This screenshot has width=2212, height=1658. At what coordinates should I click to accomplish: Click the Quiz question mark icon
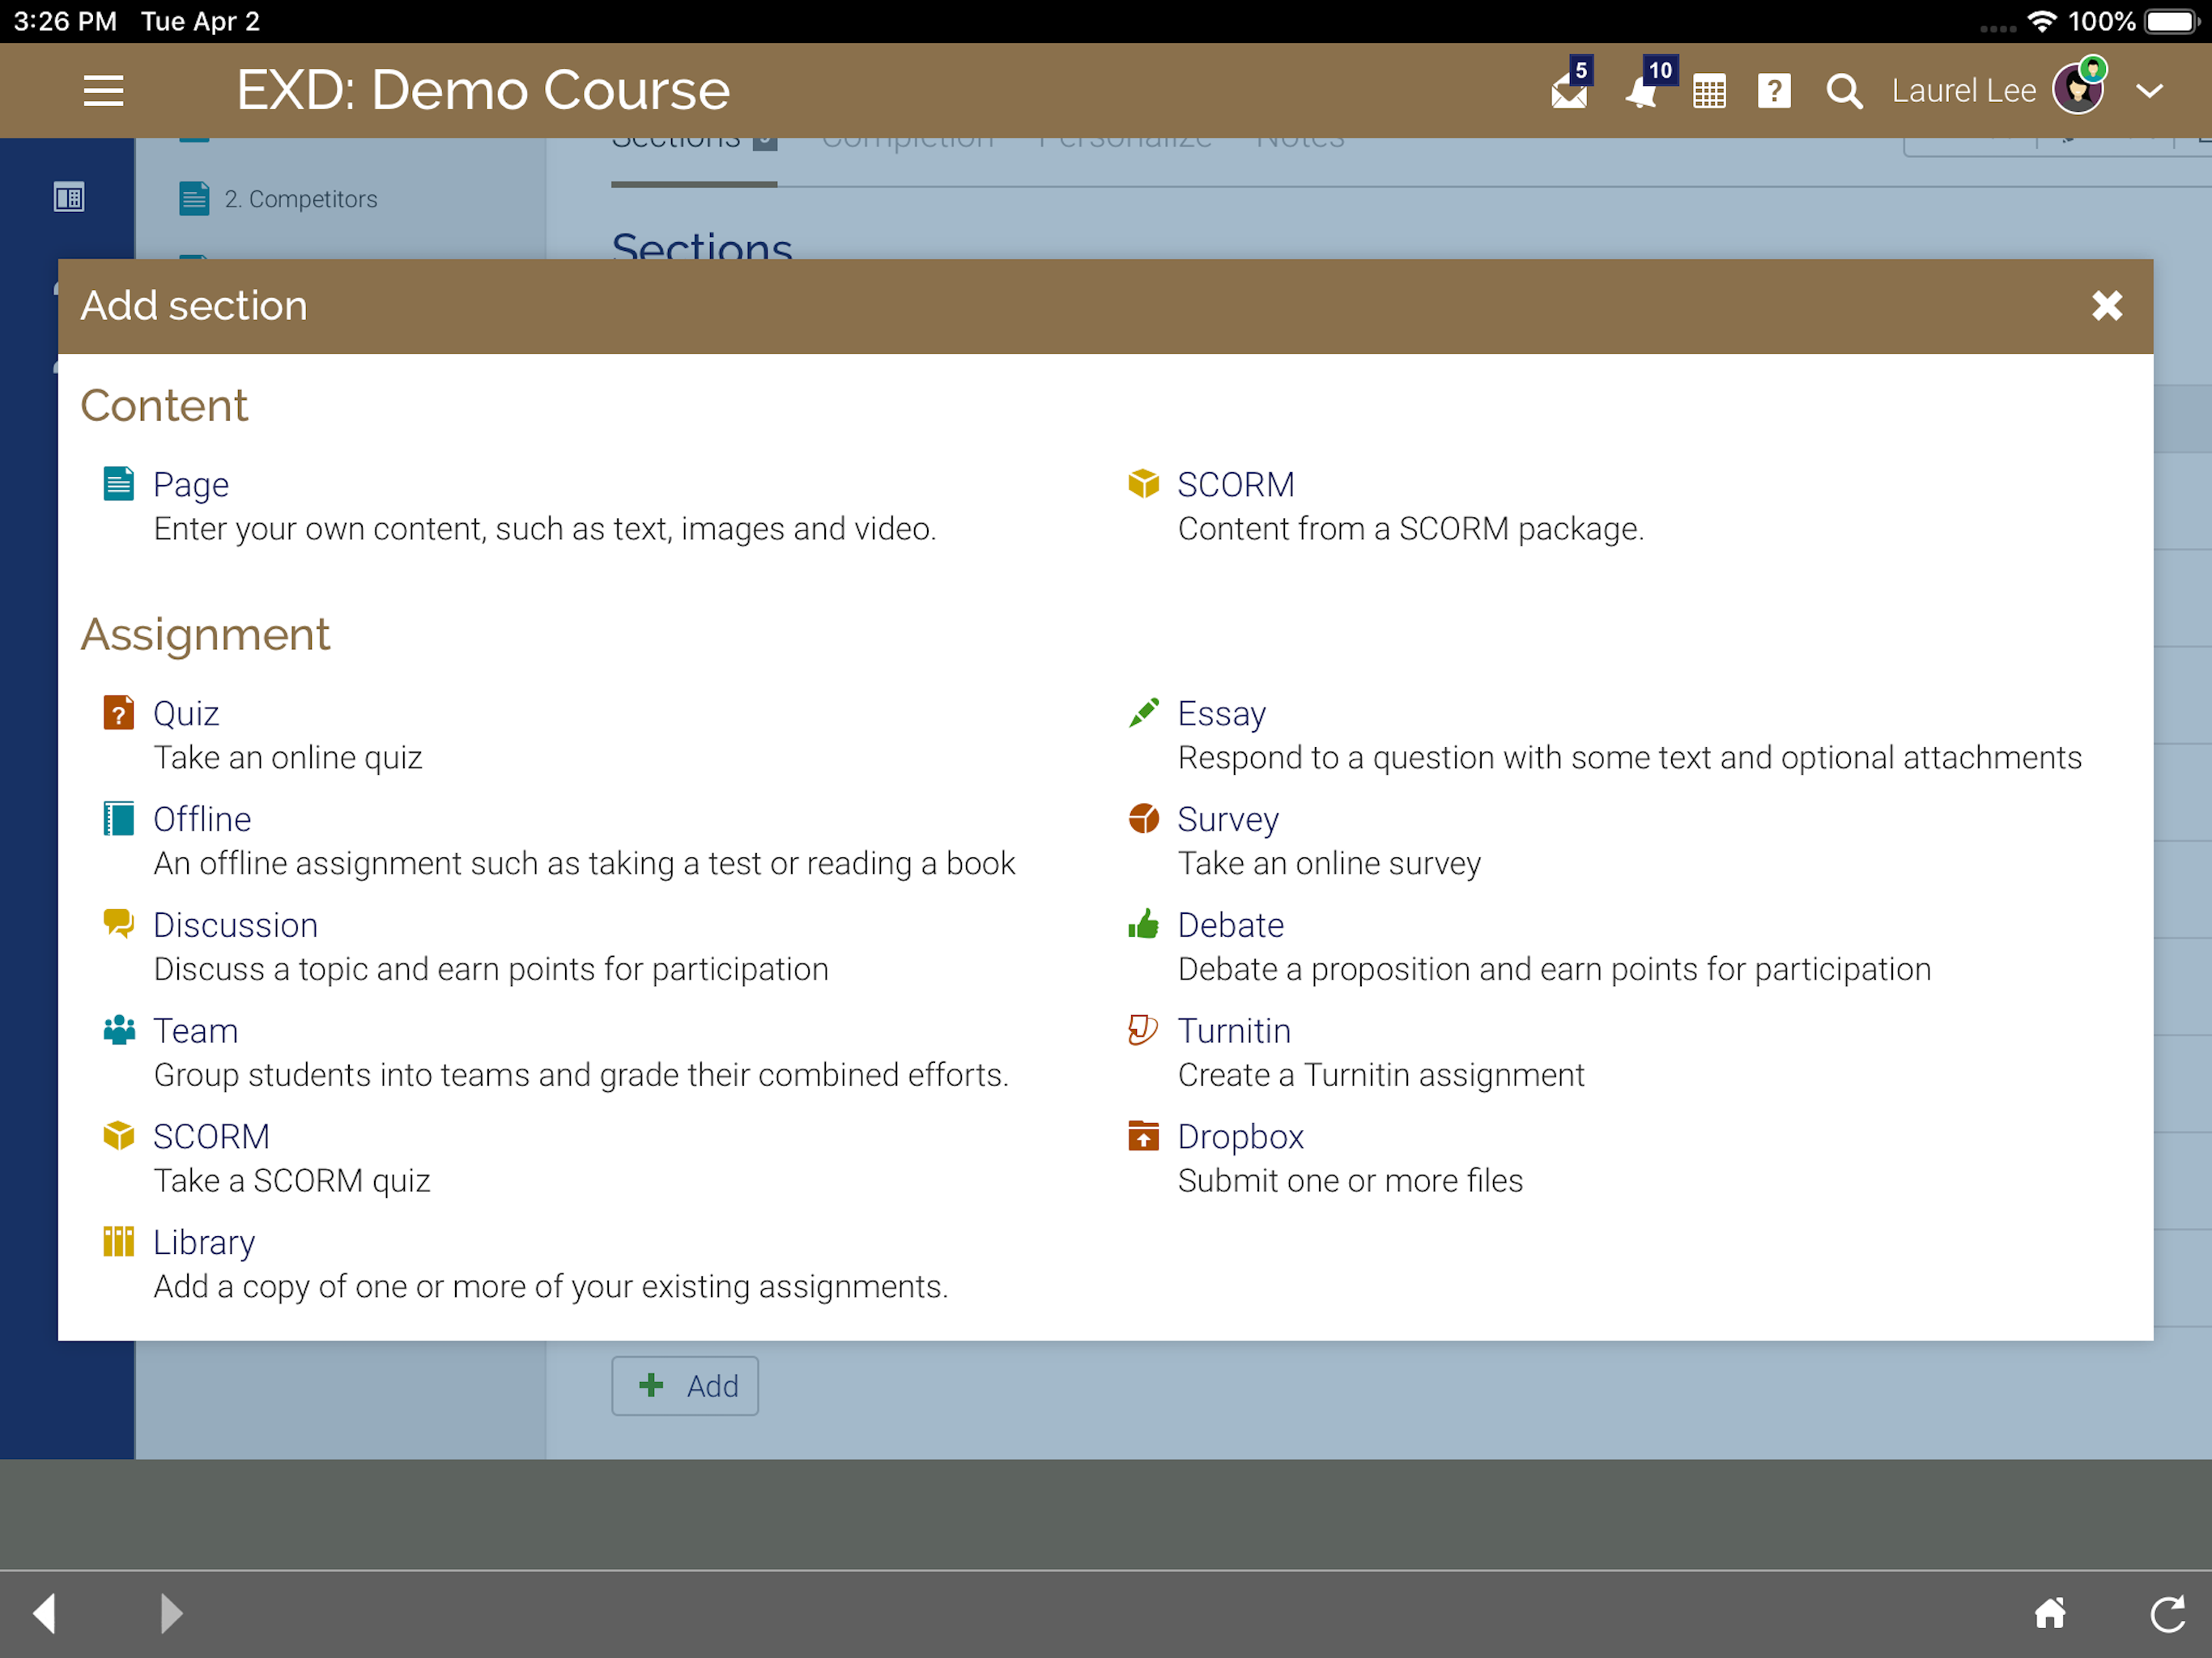119,713
